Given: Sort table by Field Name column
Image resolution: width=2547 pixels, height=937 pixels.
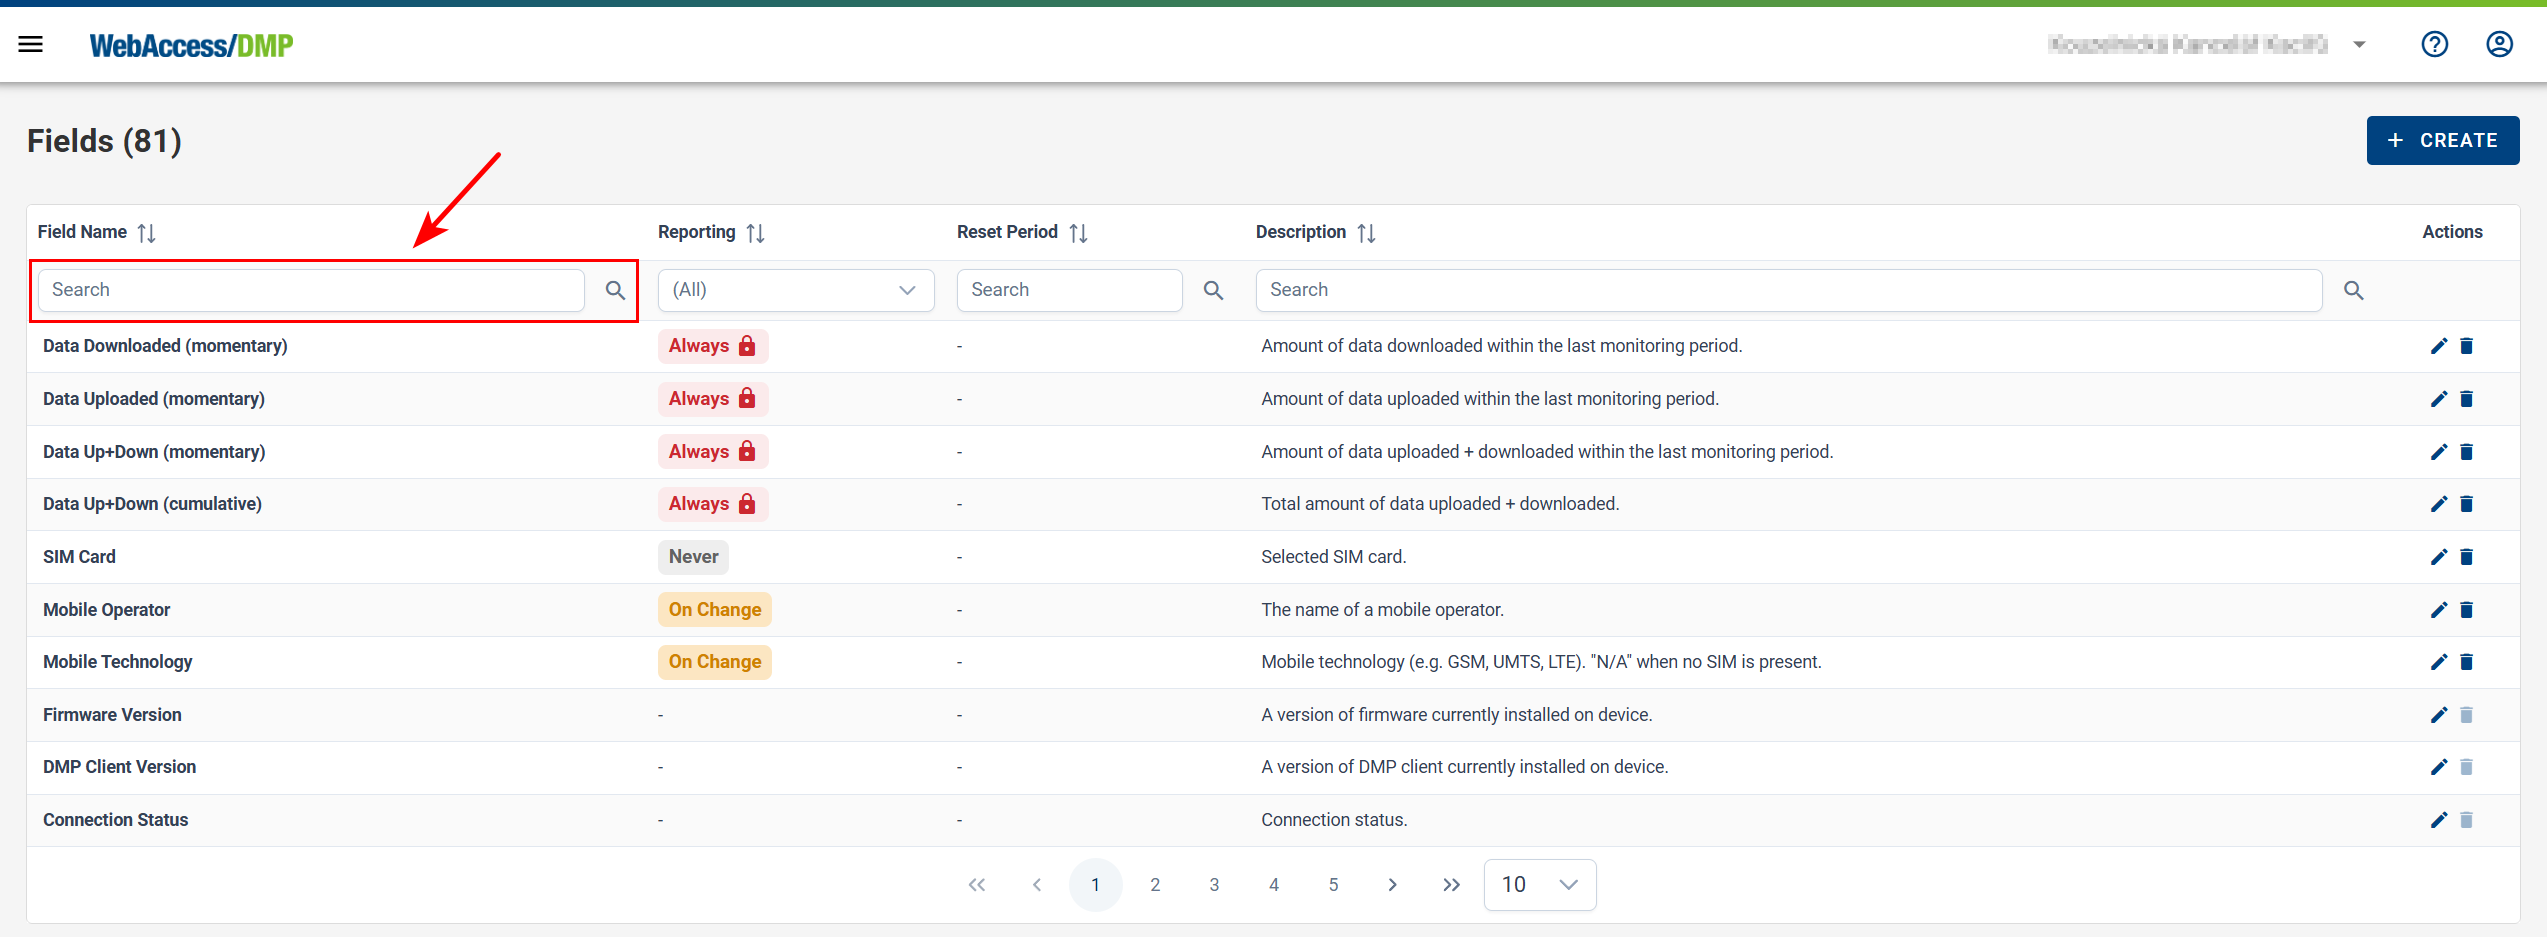Looking at the screenshot, I should tap(146, 233).
